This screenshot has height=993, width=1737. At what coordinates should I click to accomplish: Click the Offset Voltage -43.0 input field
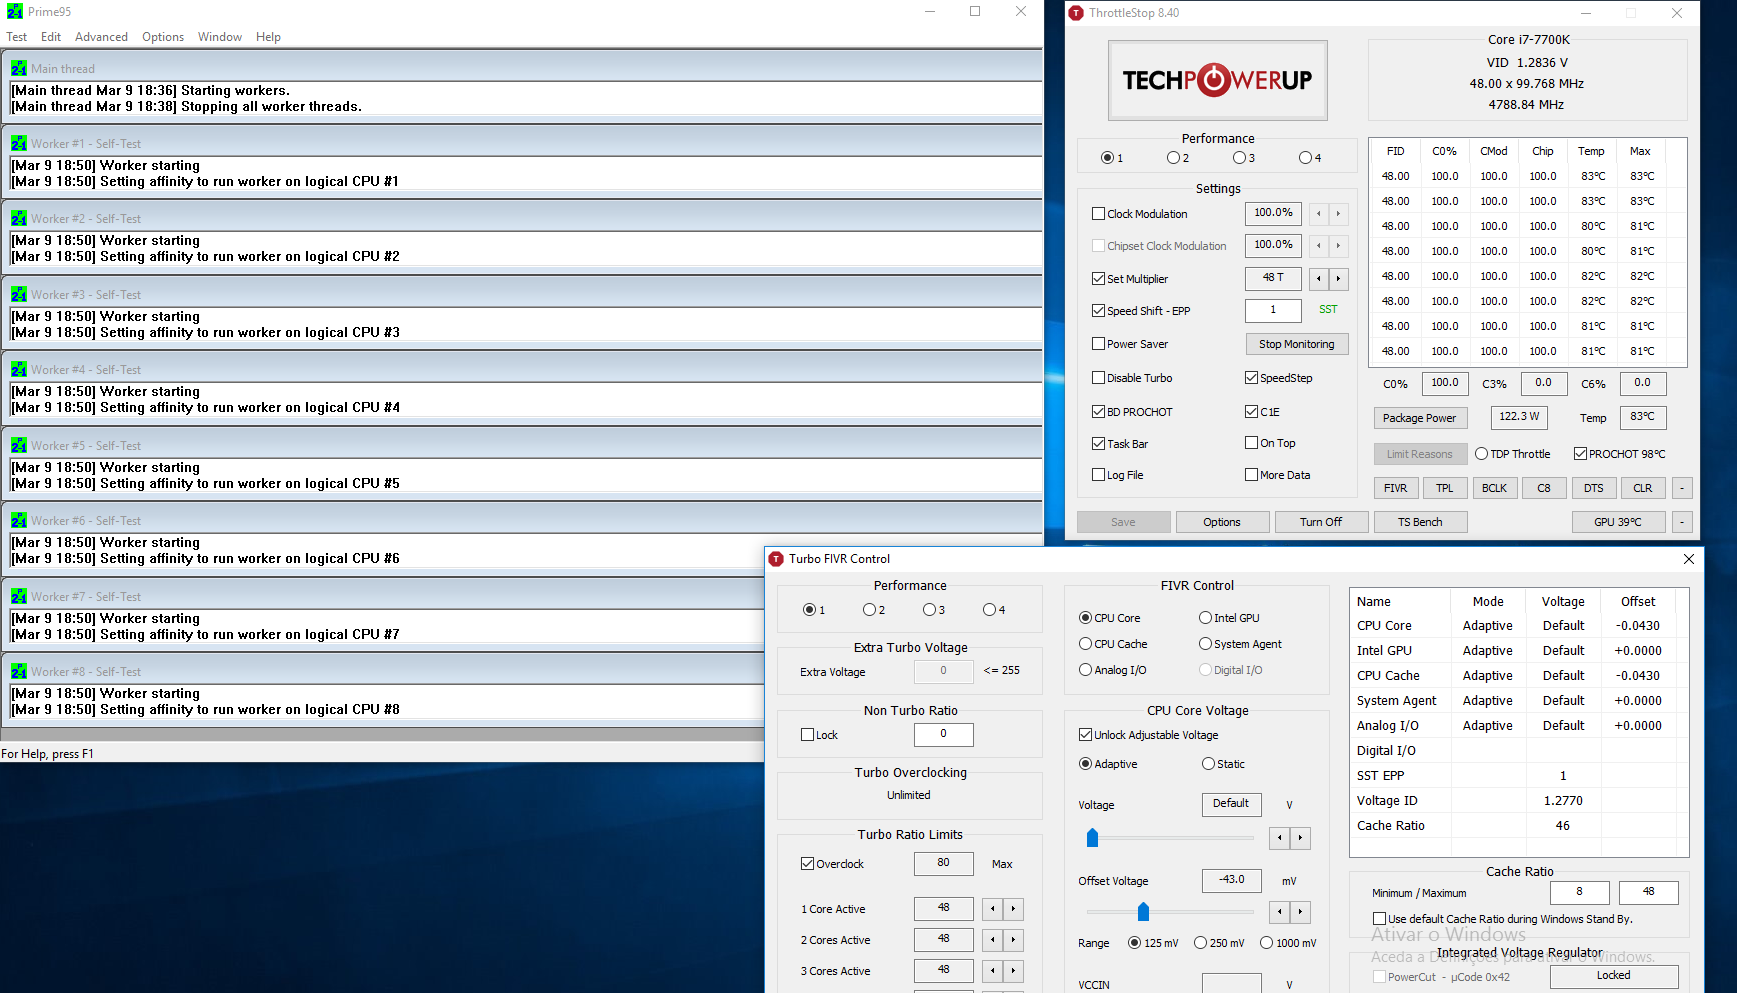[x=1231, y=880]
